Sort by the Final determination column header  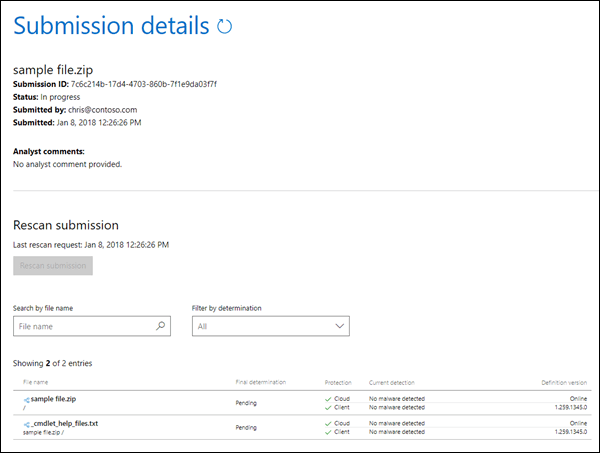pyautogui.click(x=259, y=382)
